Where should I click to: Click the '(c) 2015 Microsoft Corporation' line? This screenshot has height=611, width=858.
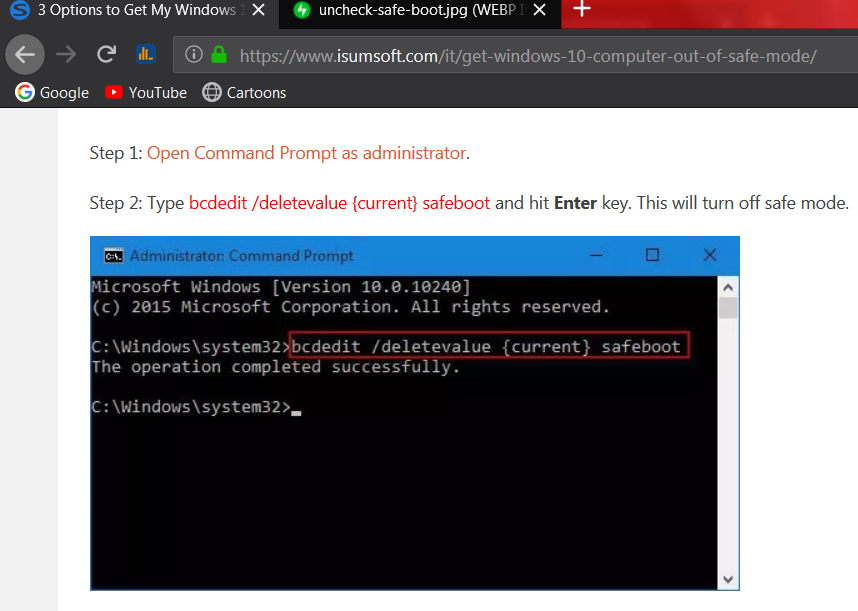(x=350, y=307)
